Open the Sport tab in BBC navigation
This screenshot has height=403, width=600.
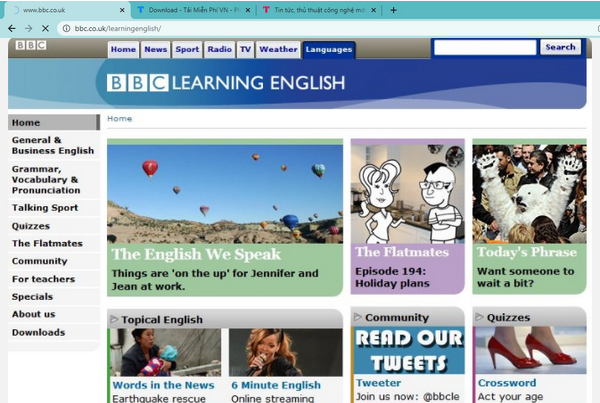187,49
